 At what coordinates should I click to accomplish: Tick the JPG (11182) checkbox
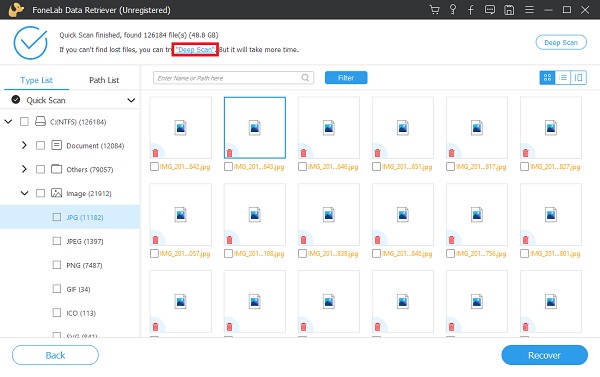(x=57, y=217)
